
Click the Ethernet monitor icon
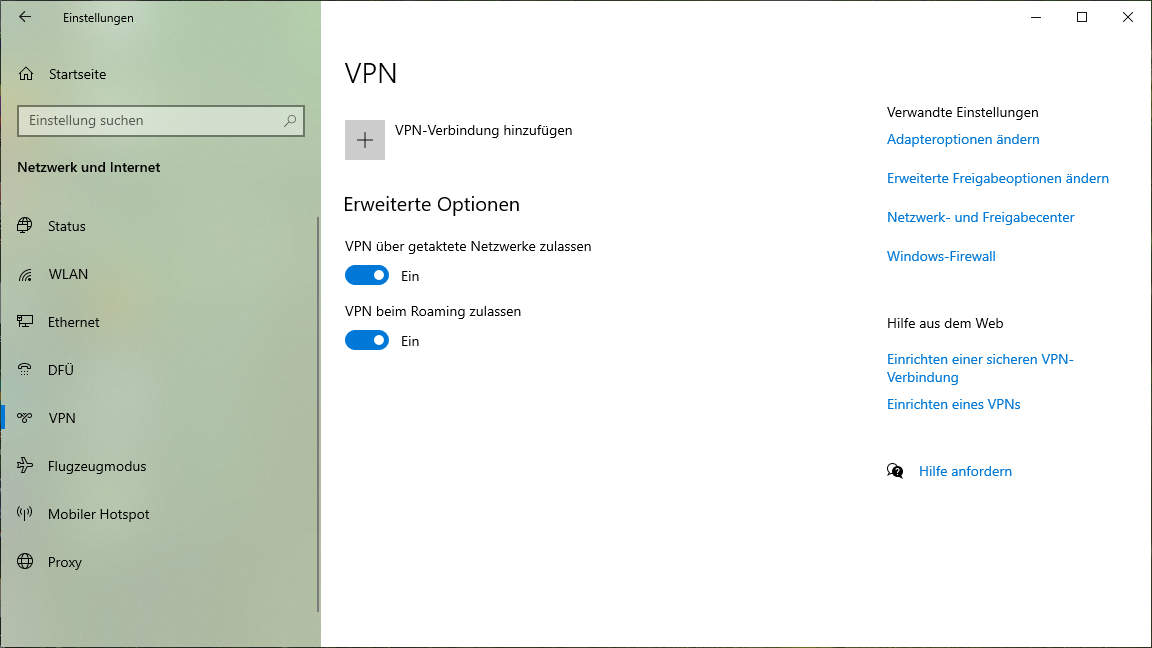coord(26,322)
